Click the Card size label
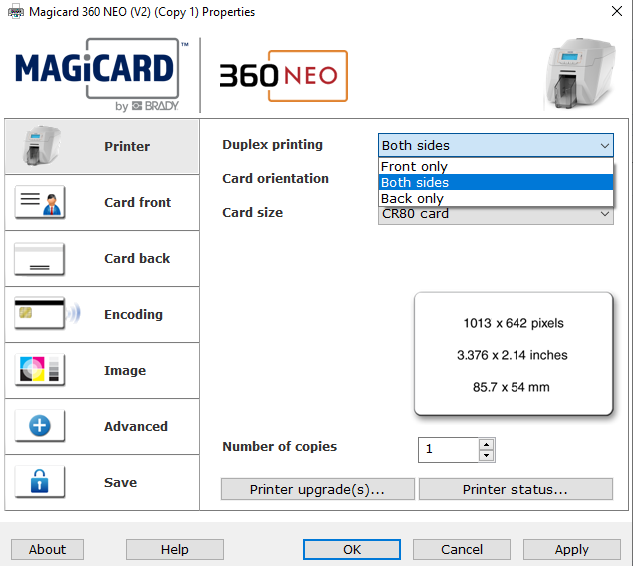Image resolution: width=633 pixels, height=566 pixels. tap(252, 212)
